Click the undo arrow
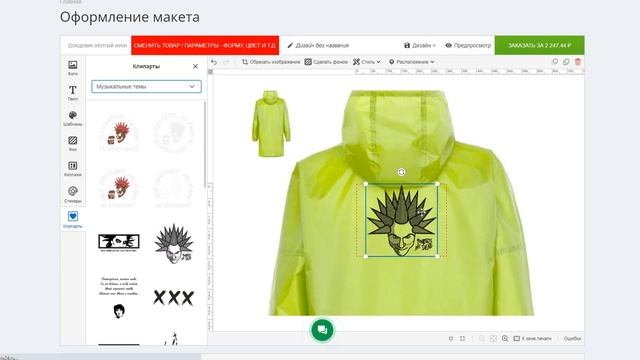This screenshot has width=640, height=360. 214,62
